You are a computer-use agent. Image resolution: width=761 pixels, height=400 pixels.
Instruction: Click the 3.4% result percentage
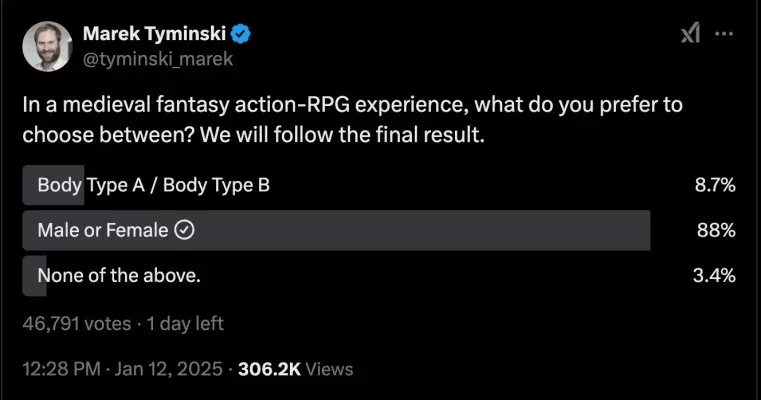714,275
